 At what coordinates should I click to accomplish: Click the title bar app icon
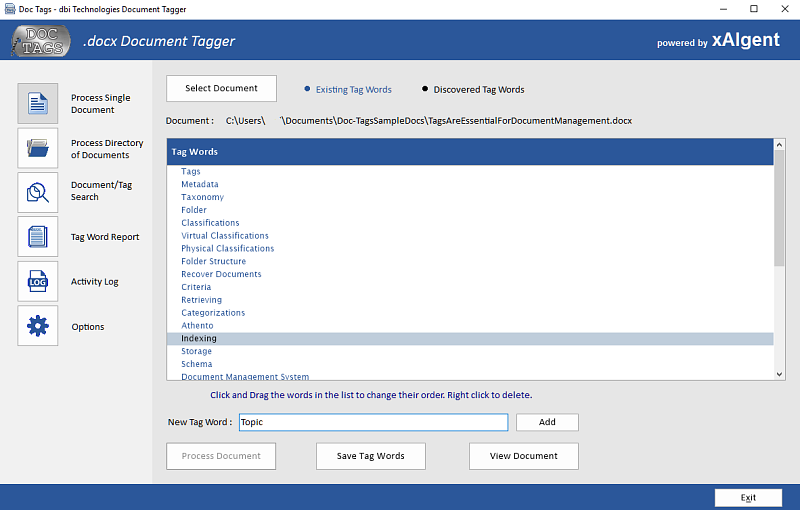tap(10, 9)
